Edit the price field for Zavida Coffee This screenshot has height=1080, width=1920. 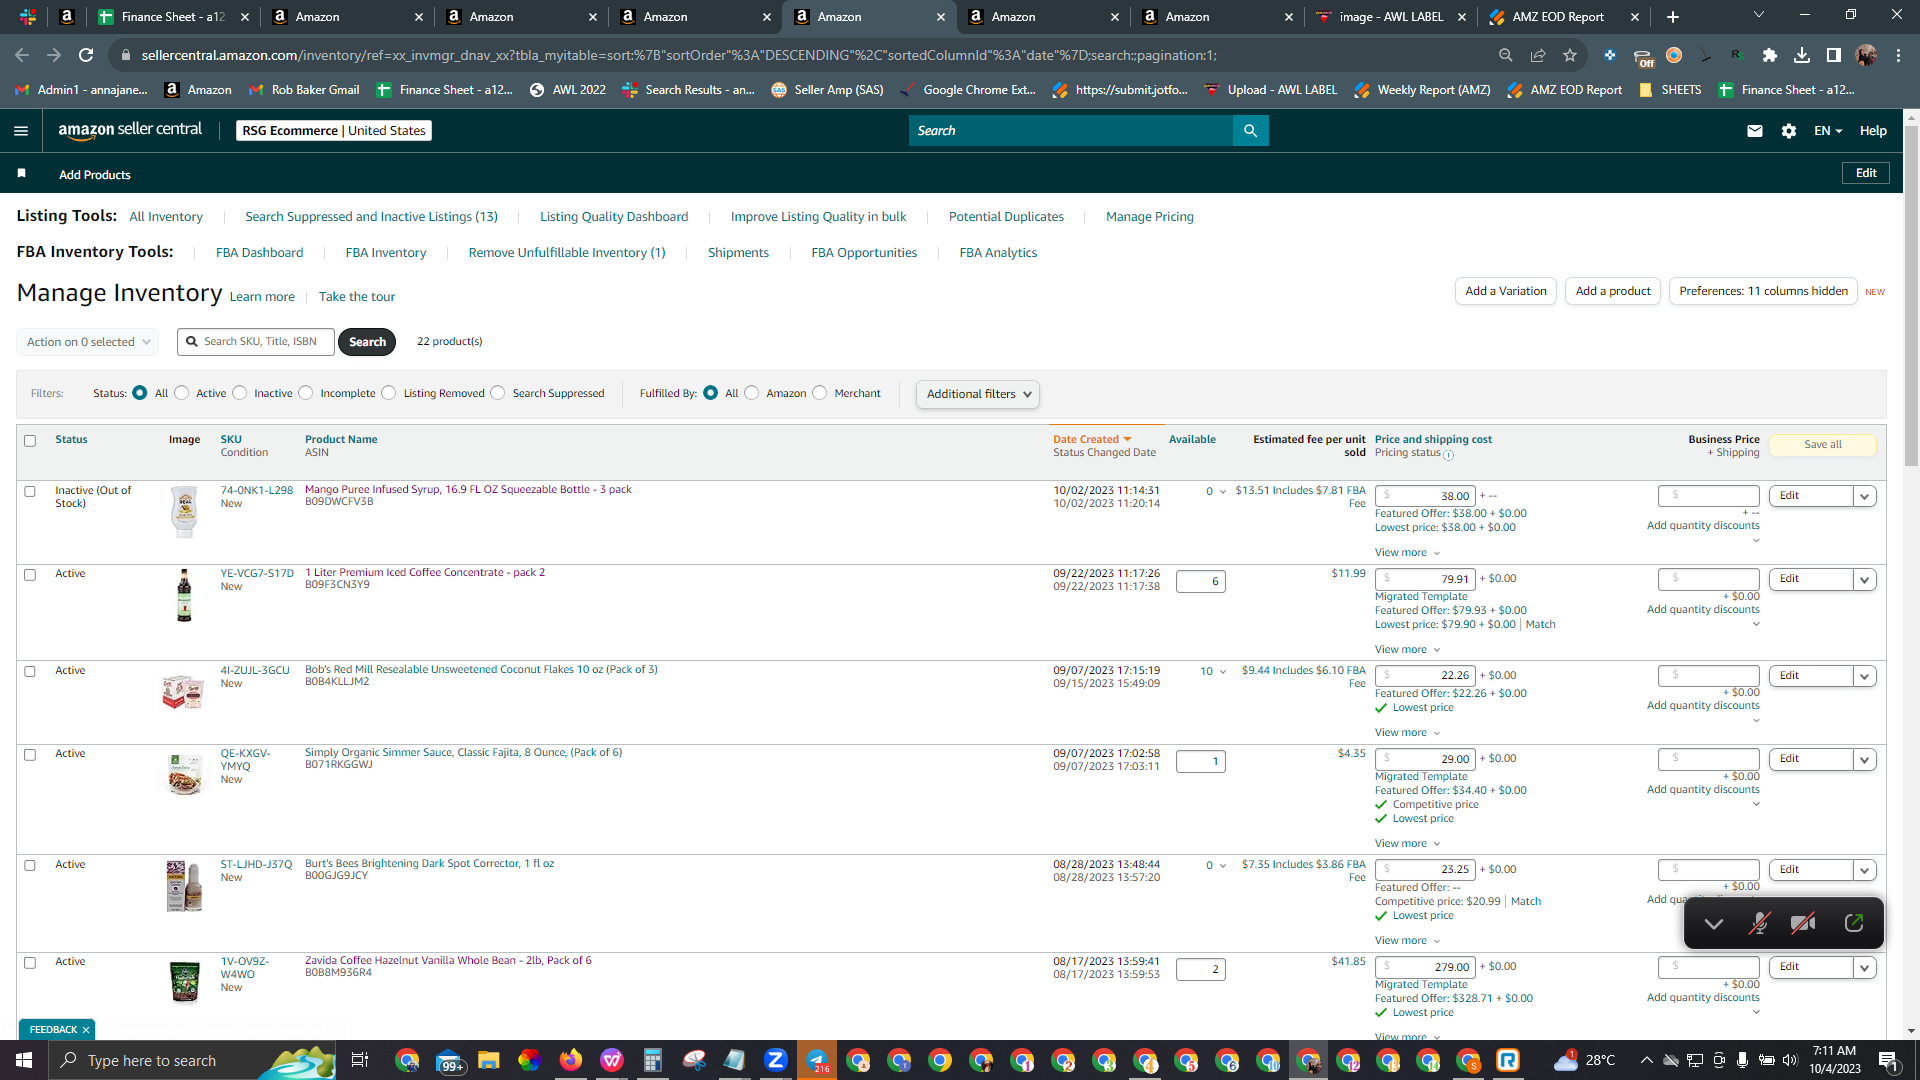1425,968
